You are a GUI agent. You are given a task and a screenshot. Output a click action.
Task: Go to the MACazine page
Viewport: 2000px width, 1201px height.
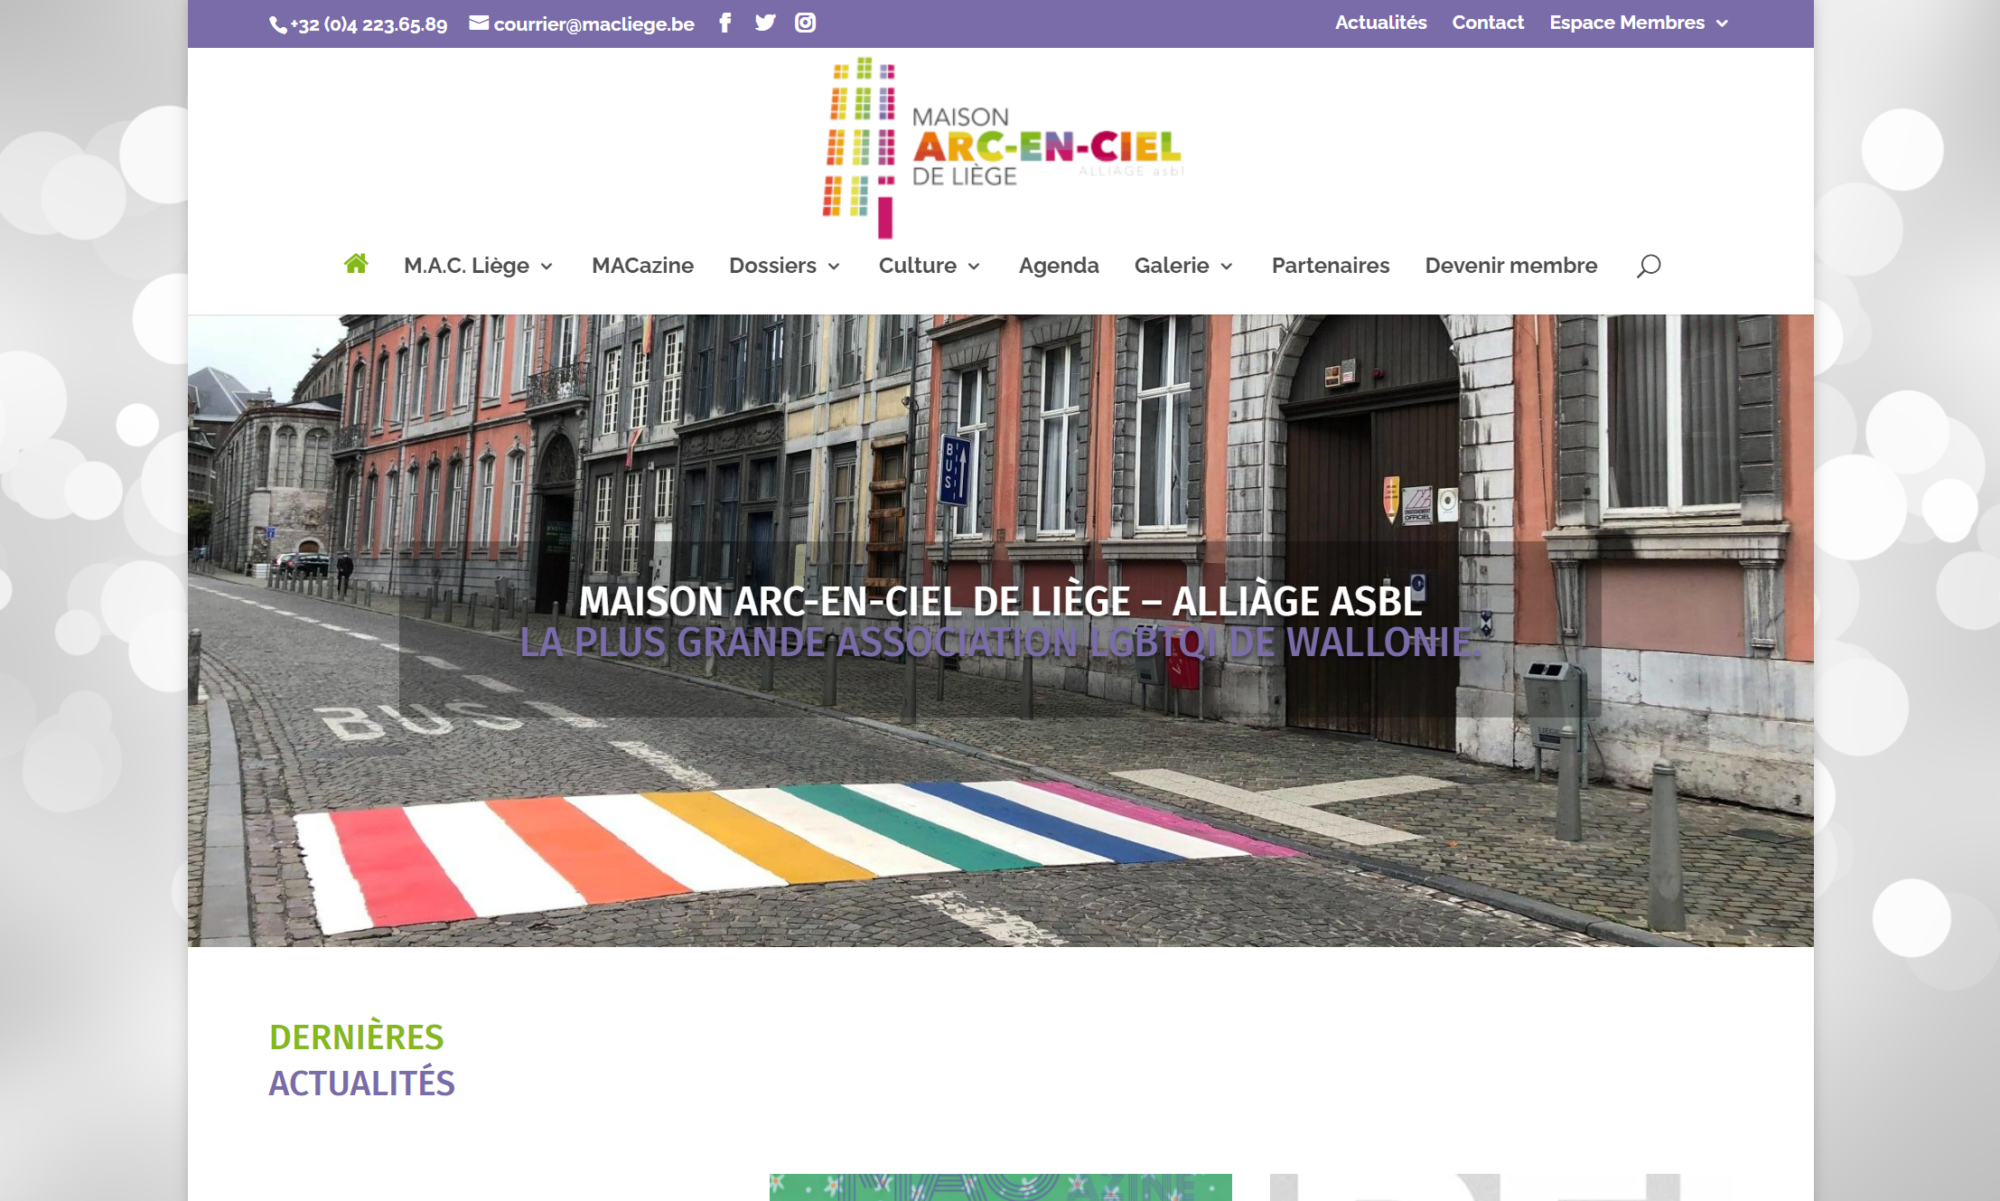[x=643, y=266]
